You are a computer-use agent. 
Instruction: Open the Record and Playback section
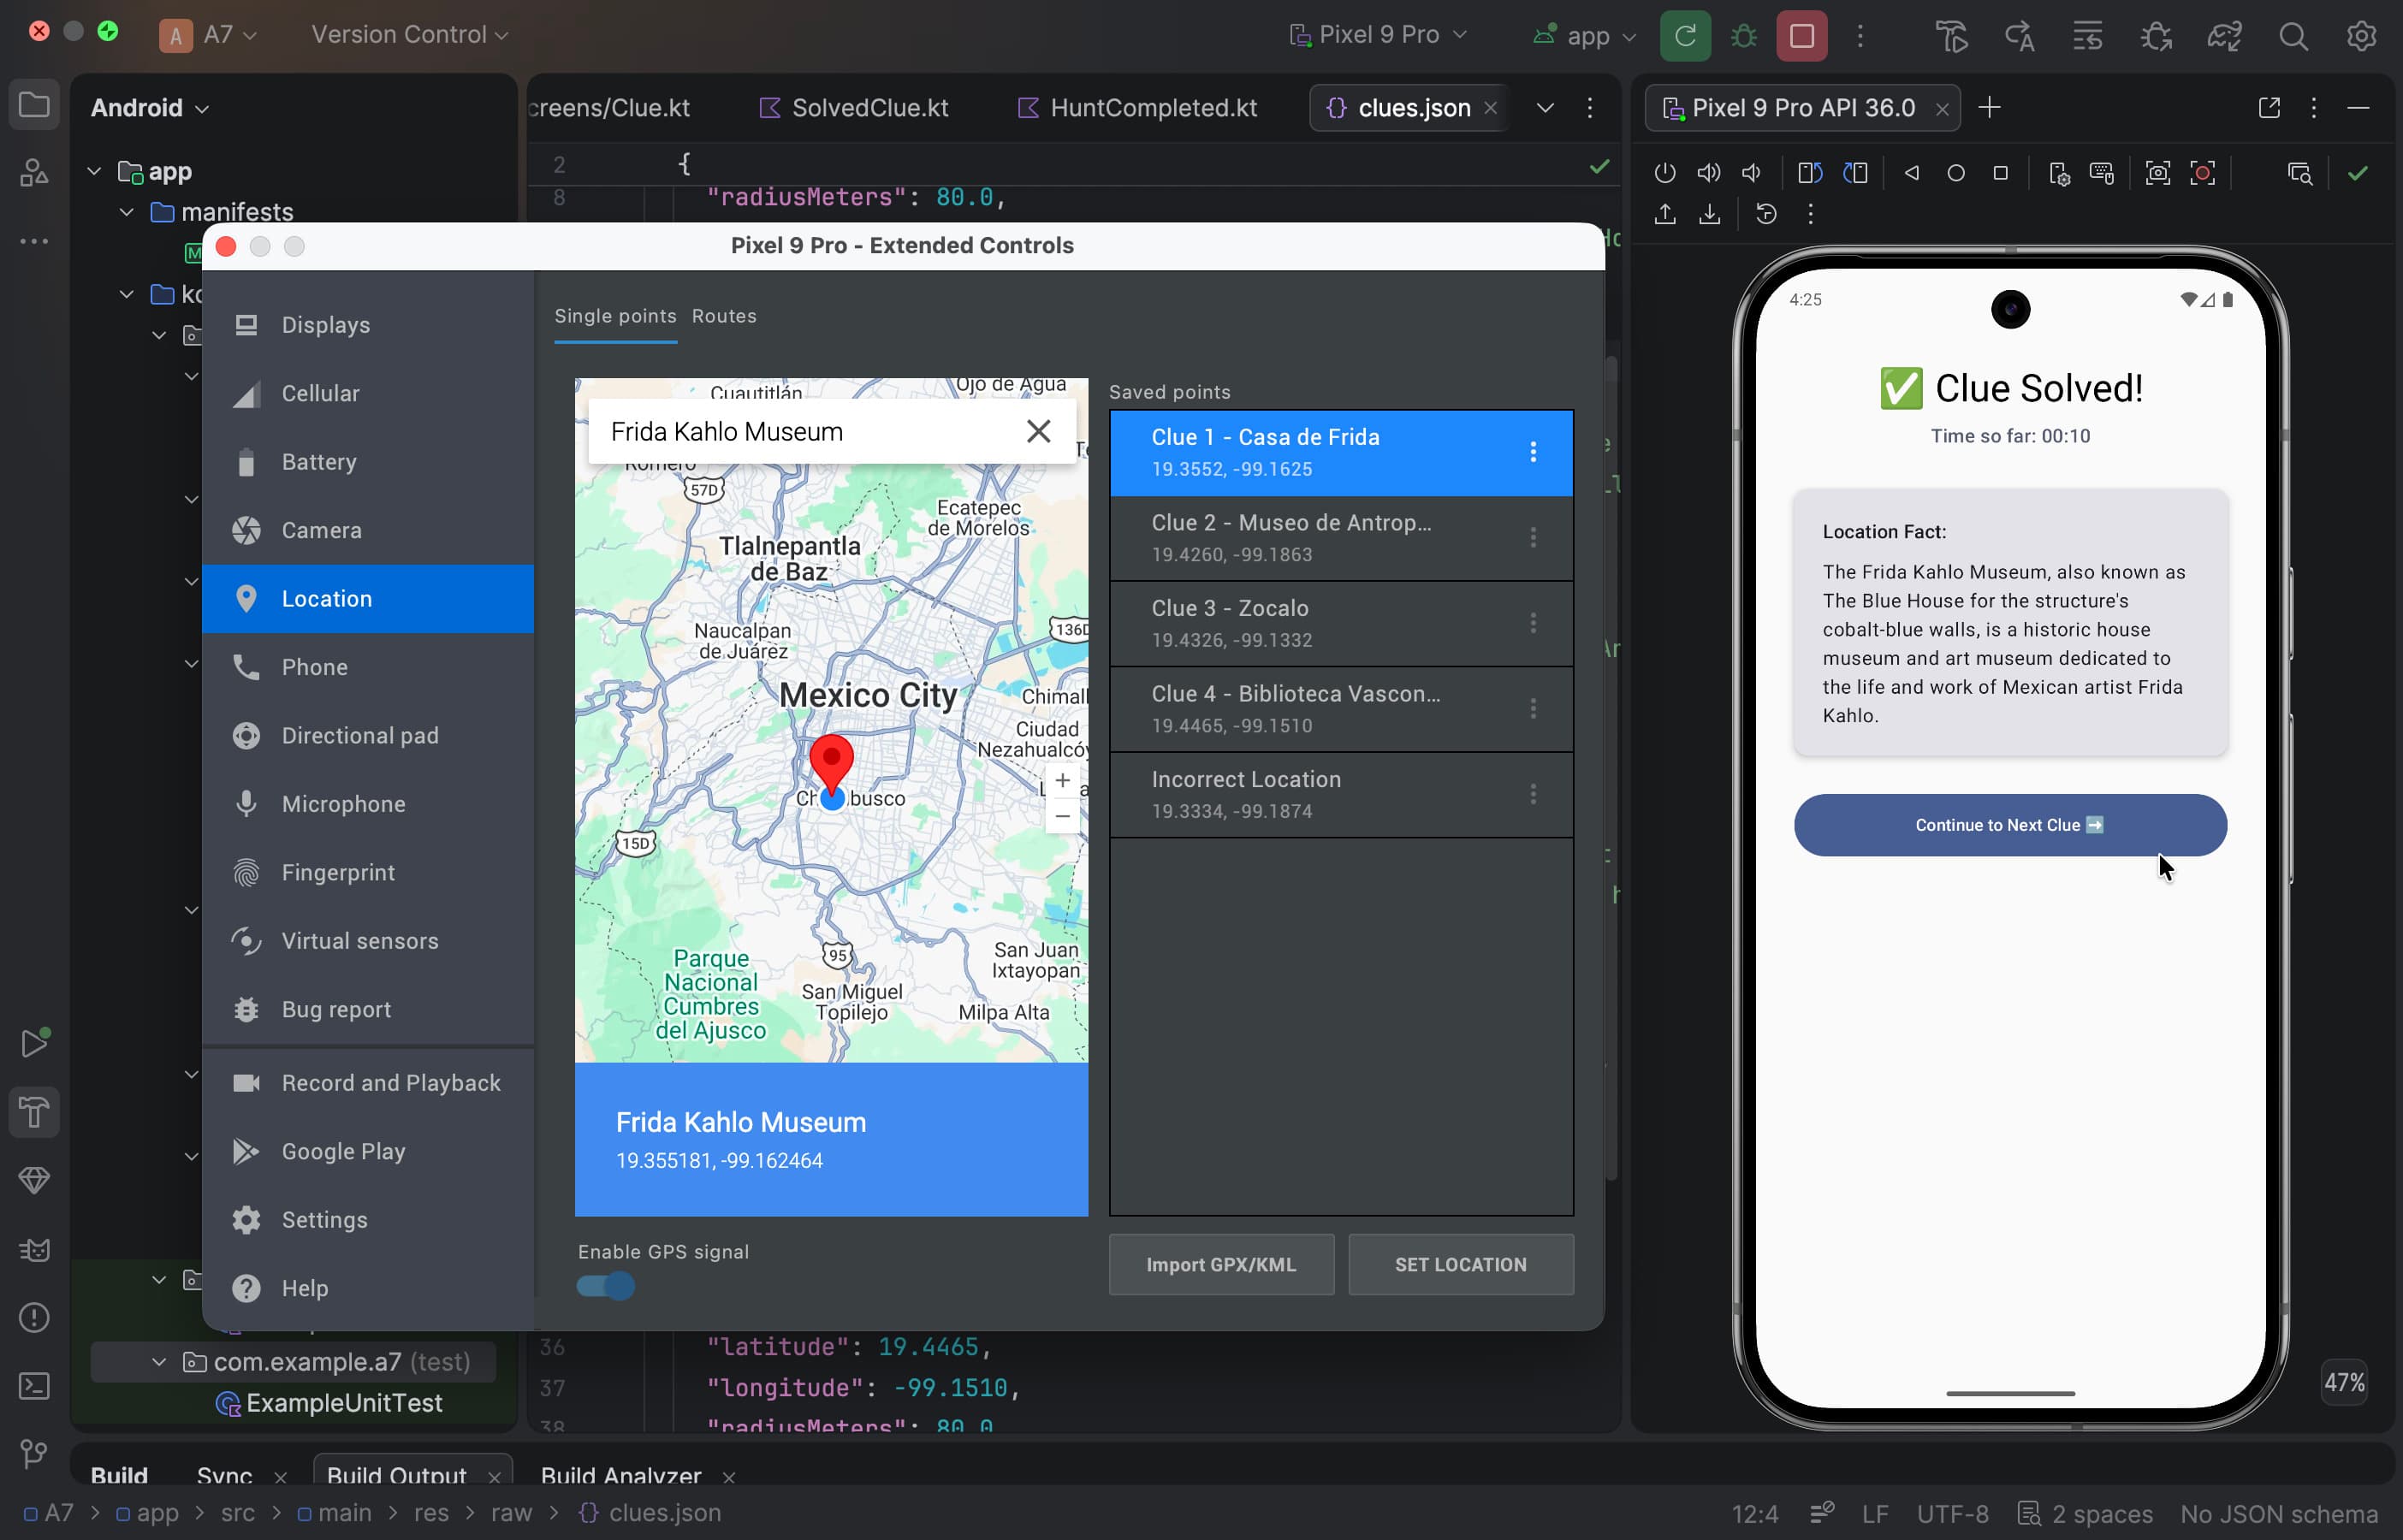tap(368, 1083)
